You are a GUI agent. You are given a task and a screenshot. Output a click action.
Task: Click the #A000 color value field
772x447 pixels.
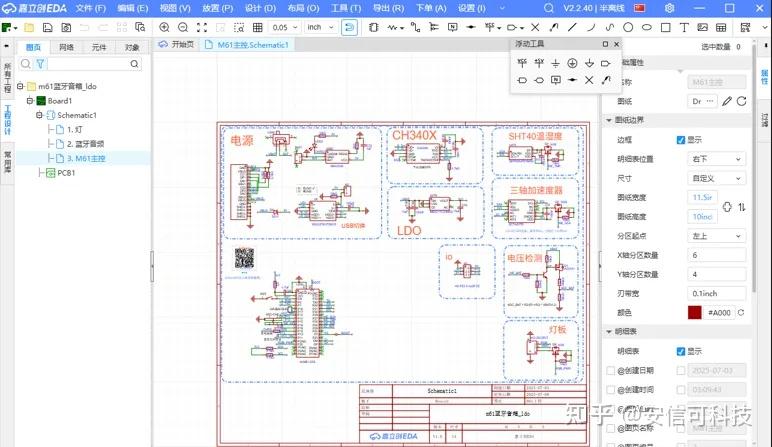[719, 313]
